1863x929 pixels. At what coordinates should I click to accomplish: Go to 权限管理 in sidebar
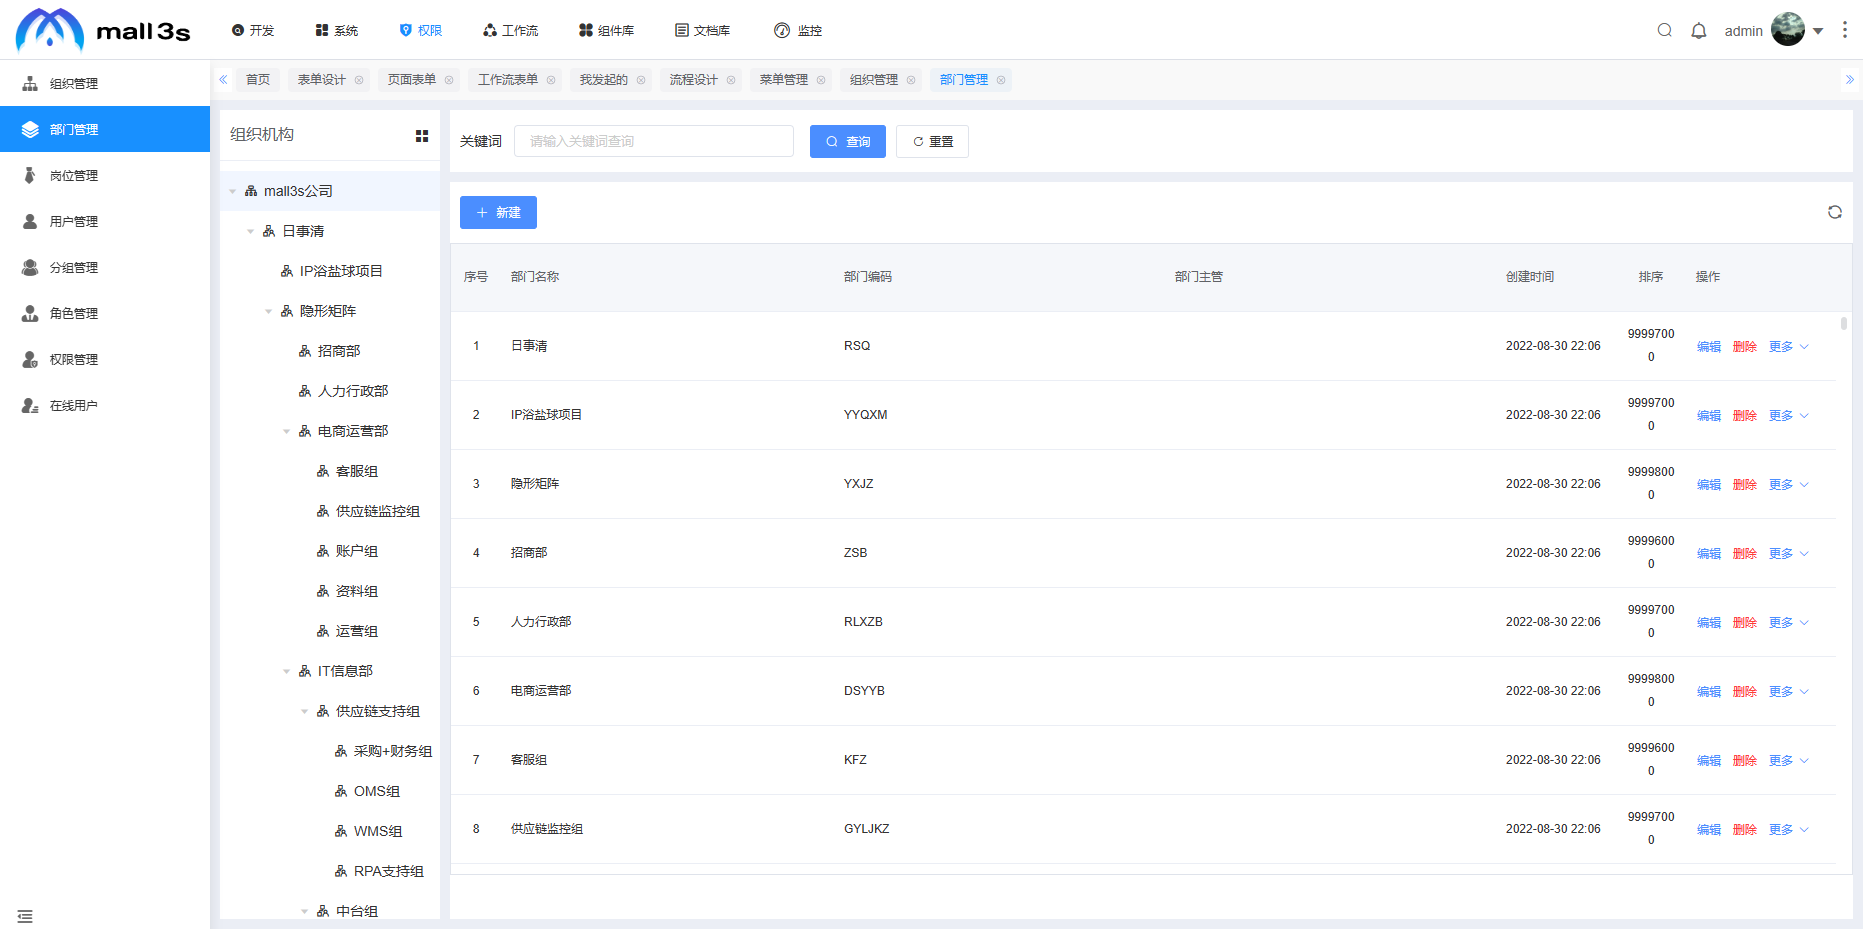(105, 359)
